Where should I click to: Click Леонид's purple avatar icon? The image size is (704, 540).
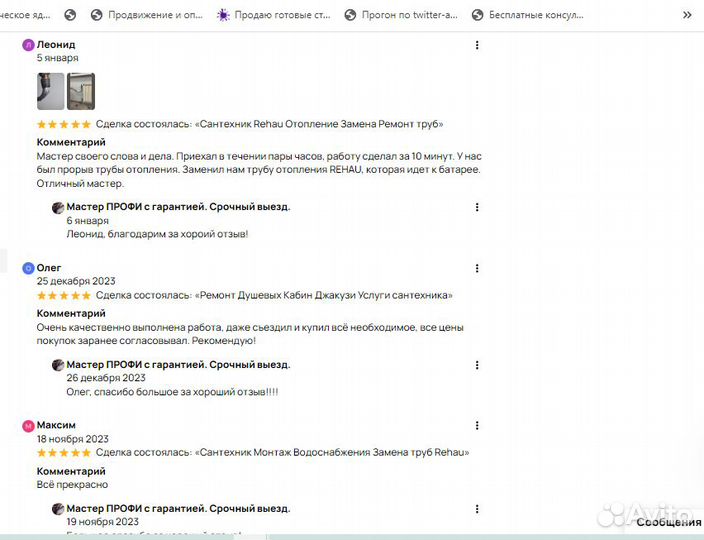[28, 45]
